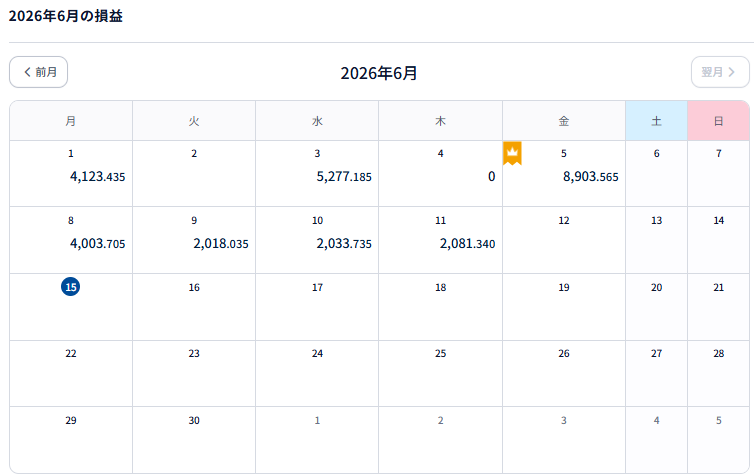This screenshot has width=754, height=475.
Task: Click the 2026年6月 month title
Action: 379,73
